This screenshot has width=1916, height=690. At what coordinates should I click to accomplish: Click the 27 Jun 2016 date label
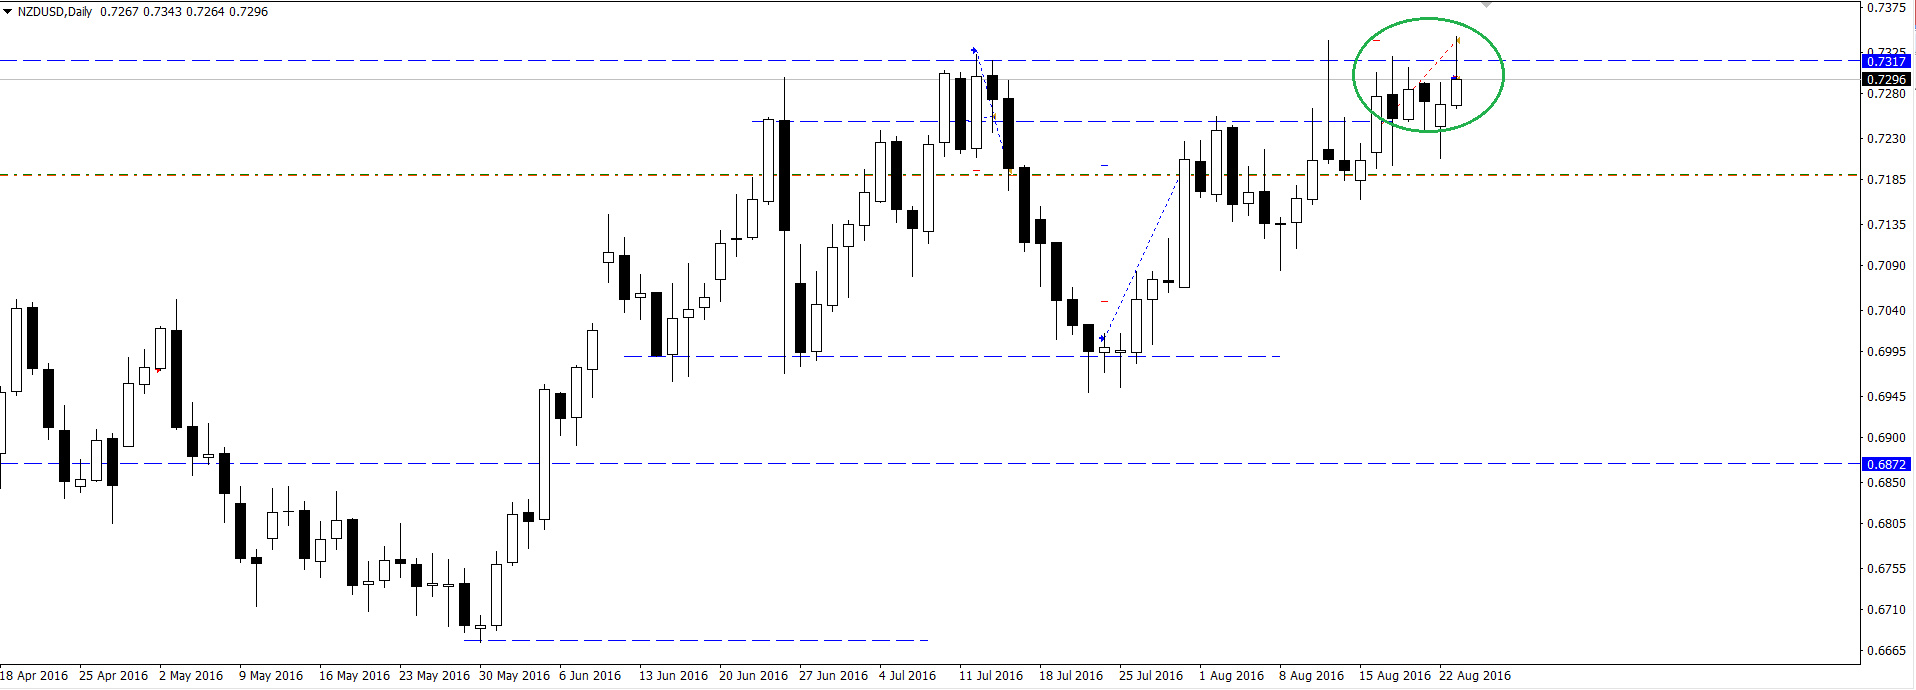833,676
